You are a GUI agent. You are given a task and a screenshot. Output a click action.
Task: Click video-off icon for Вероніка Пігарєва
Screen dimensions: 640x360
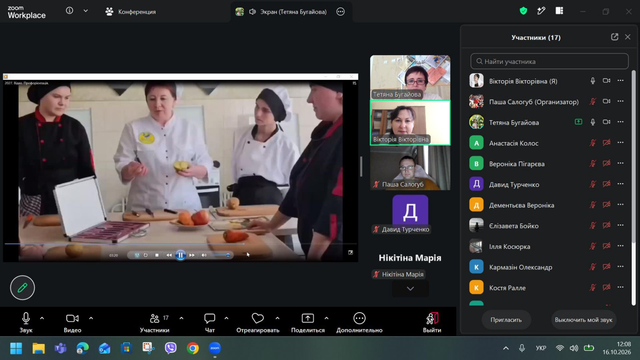click(x=607, y=163)
